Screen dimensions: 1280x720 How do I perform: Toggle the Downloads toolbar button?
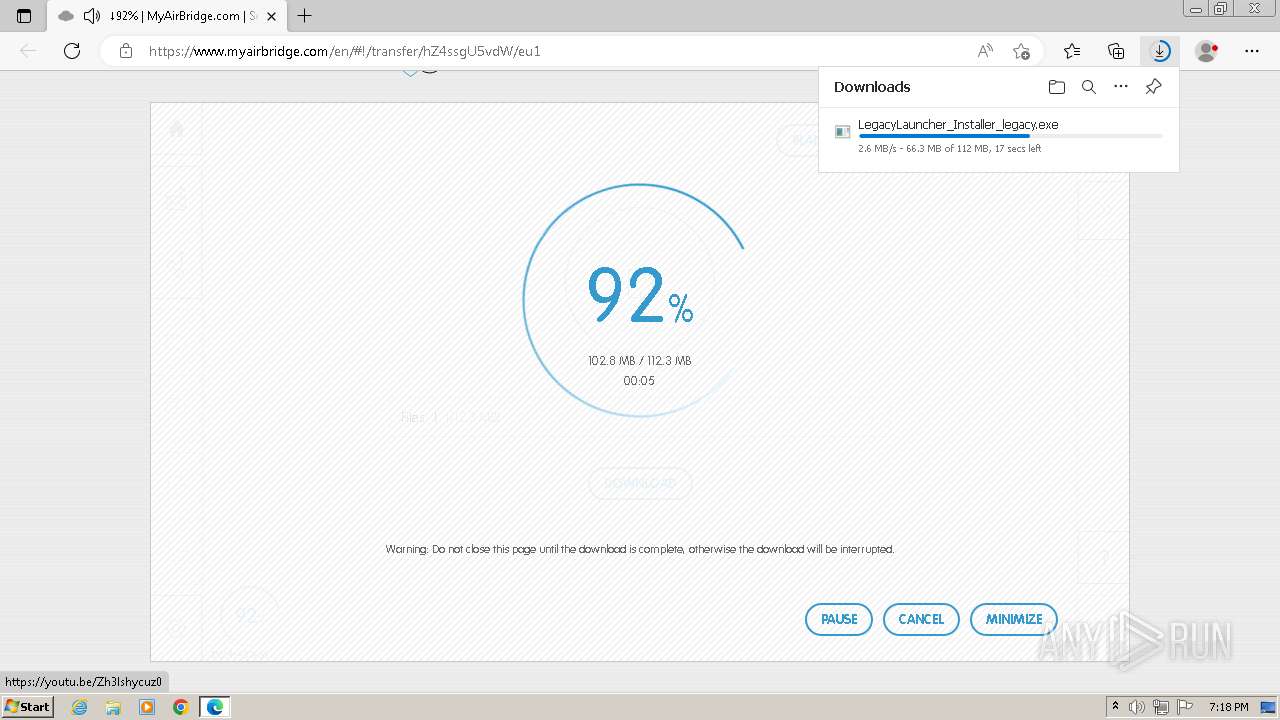[1160, 51]
